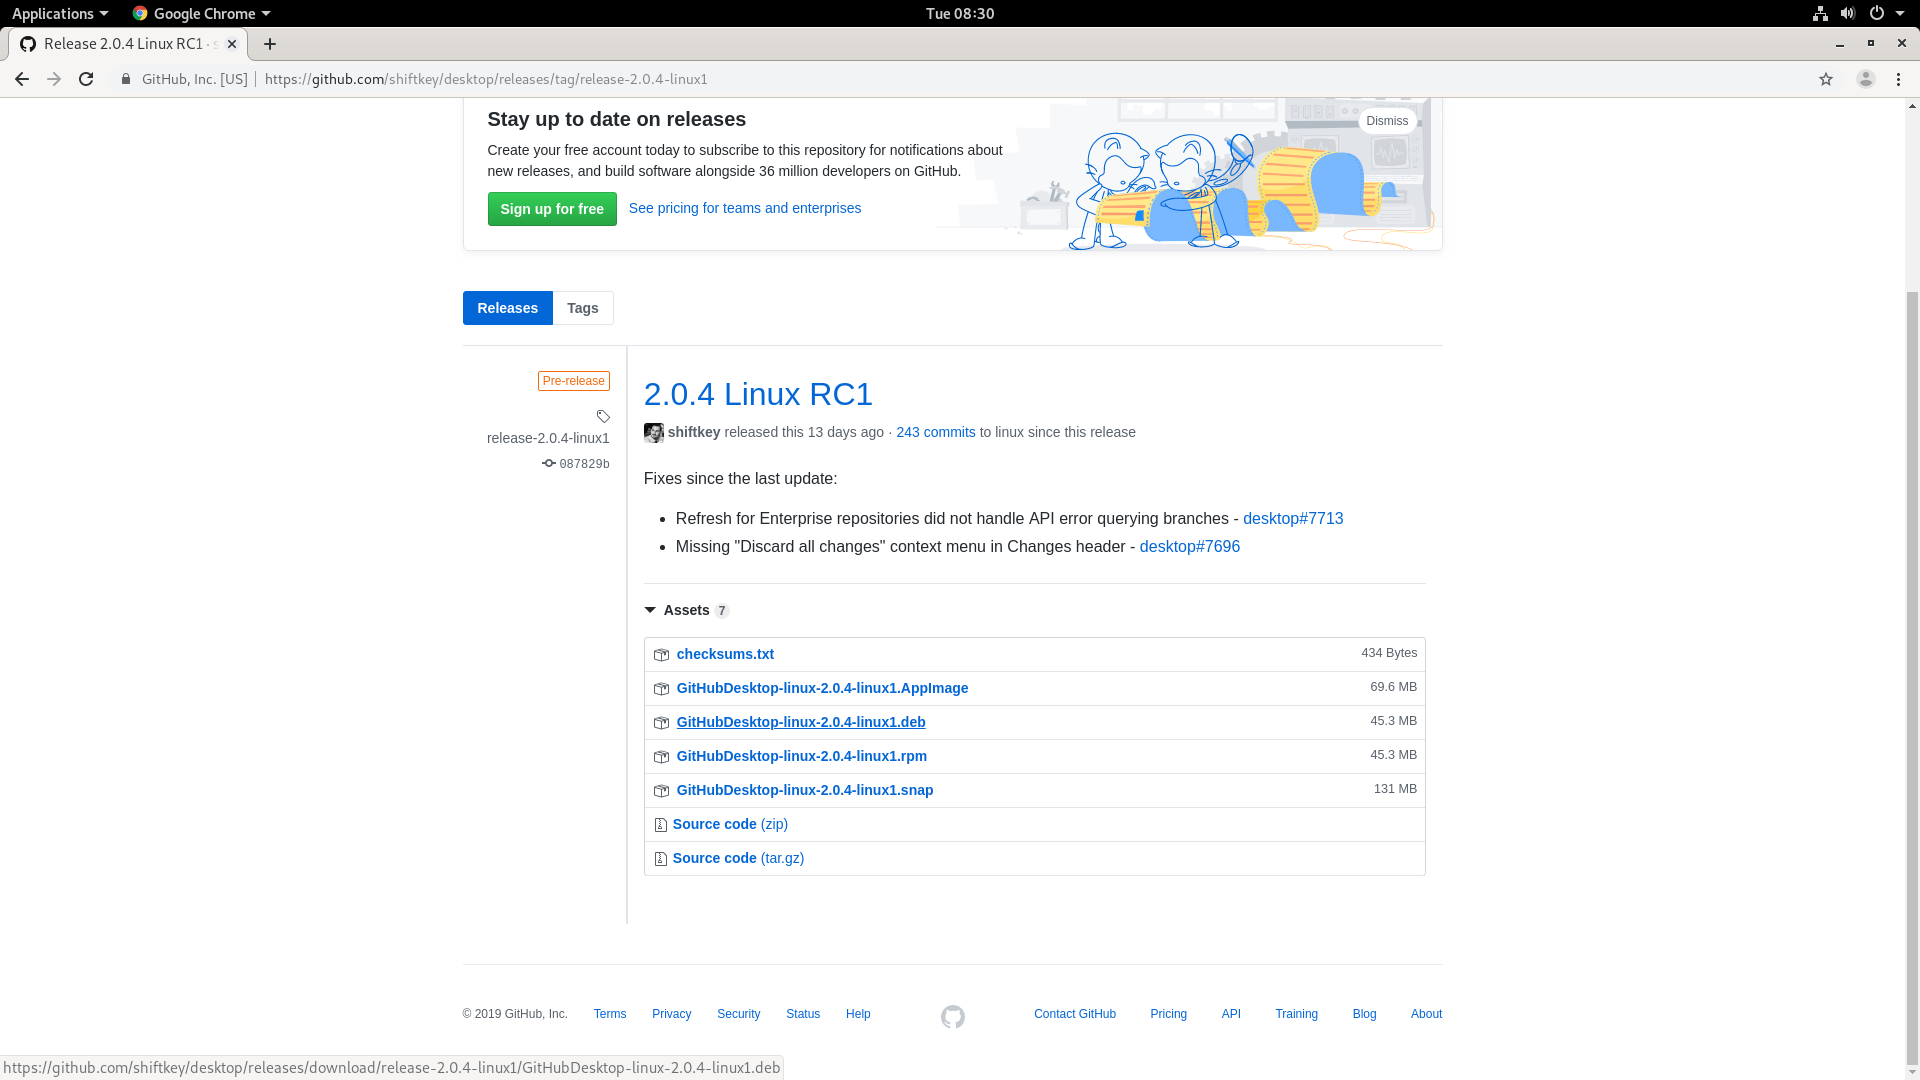Open the 243 commits link
Image resolution: width=1920 pixels, height=1080 pixels.
(936, 432)
